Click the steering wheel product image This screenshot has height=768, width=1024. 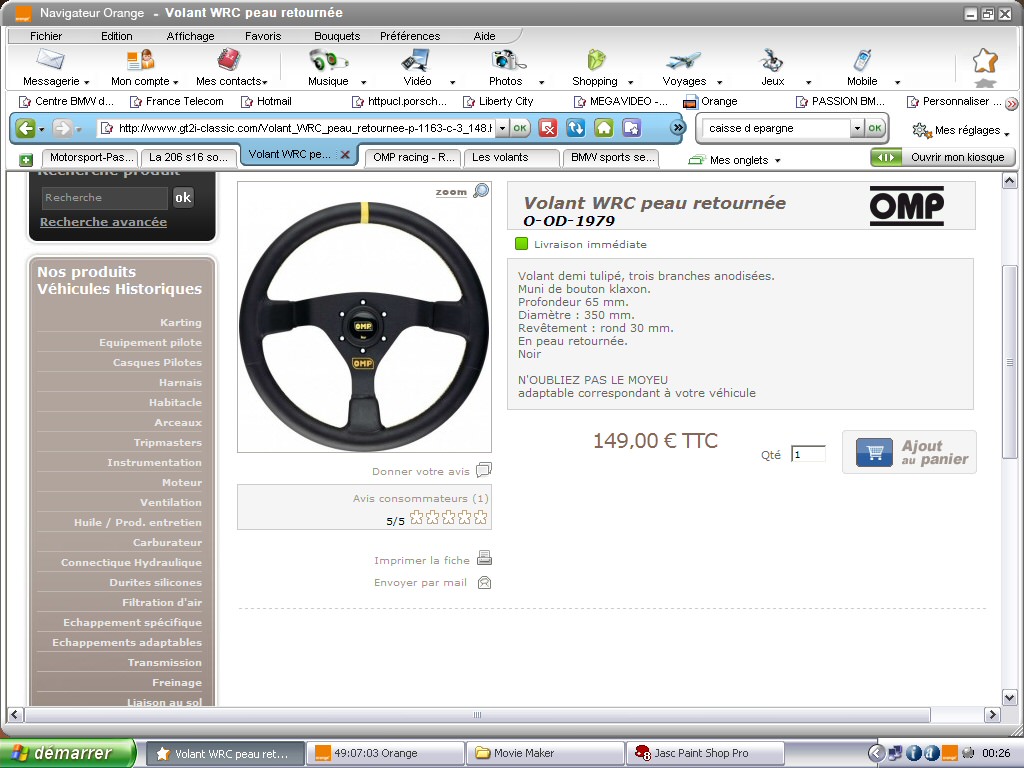coord(364,317)
